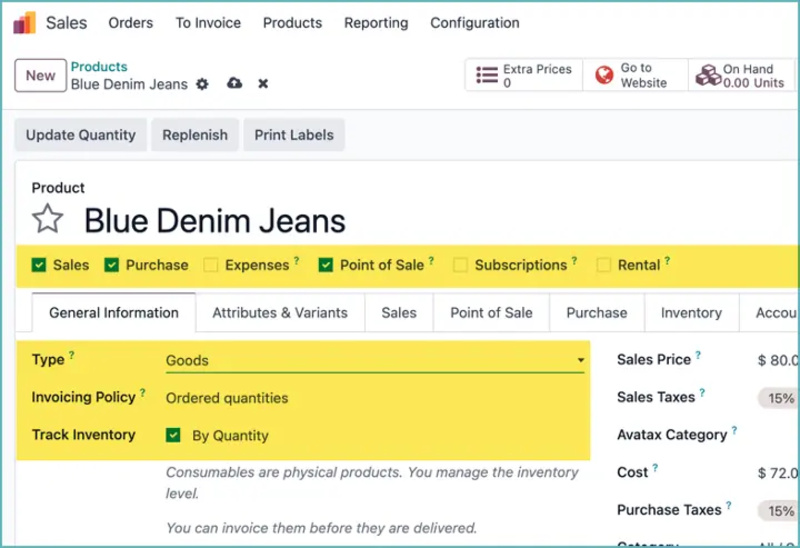Viewport: 800px width, 548px height.
Task: Toggle the Track Inventory checkbox
Action: [173, 435]
